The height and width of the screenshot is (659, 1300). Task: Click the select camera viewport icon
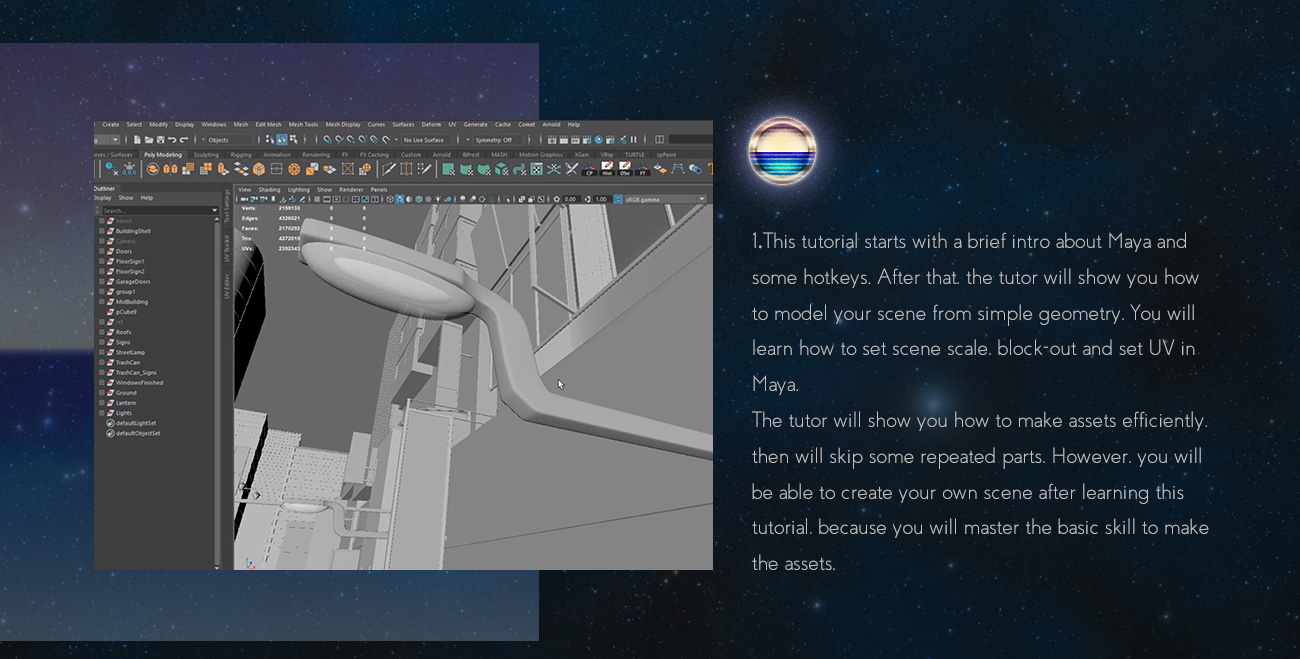tap(245, 199)
